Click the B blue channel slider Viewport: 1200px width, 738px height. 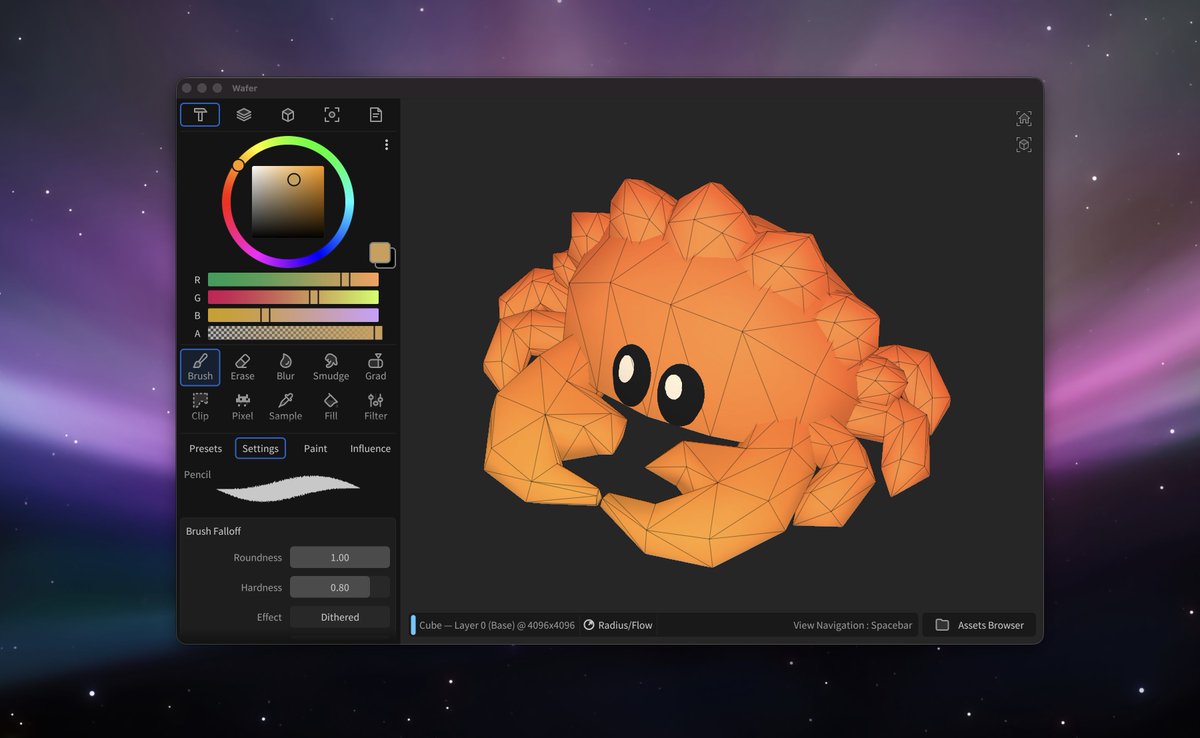(x=293, y=315)
